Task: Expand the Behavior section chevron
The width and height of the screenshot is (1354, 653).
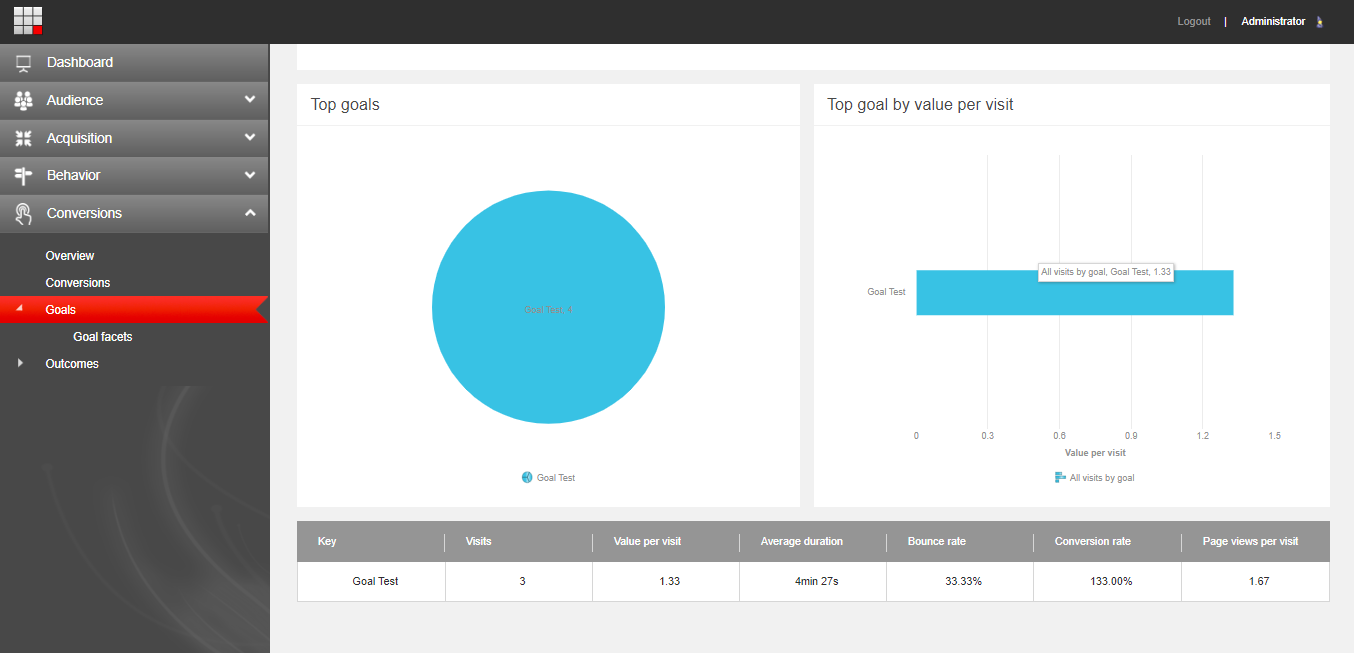Action: [250, 175]
